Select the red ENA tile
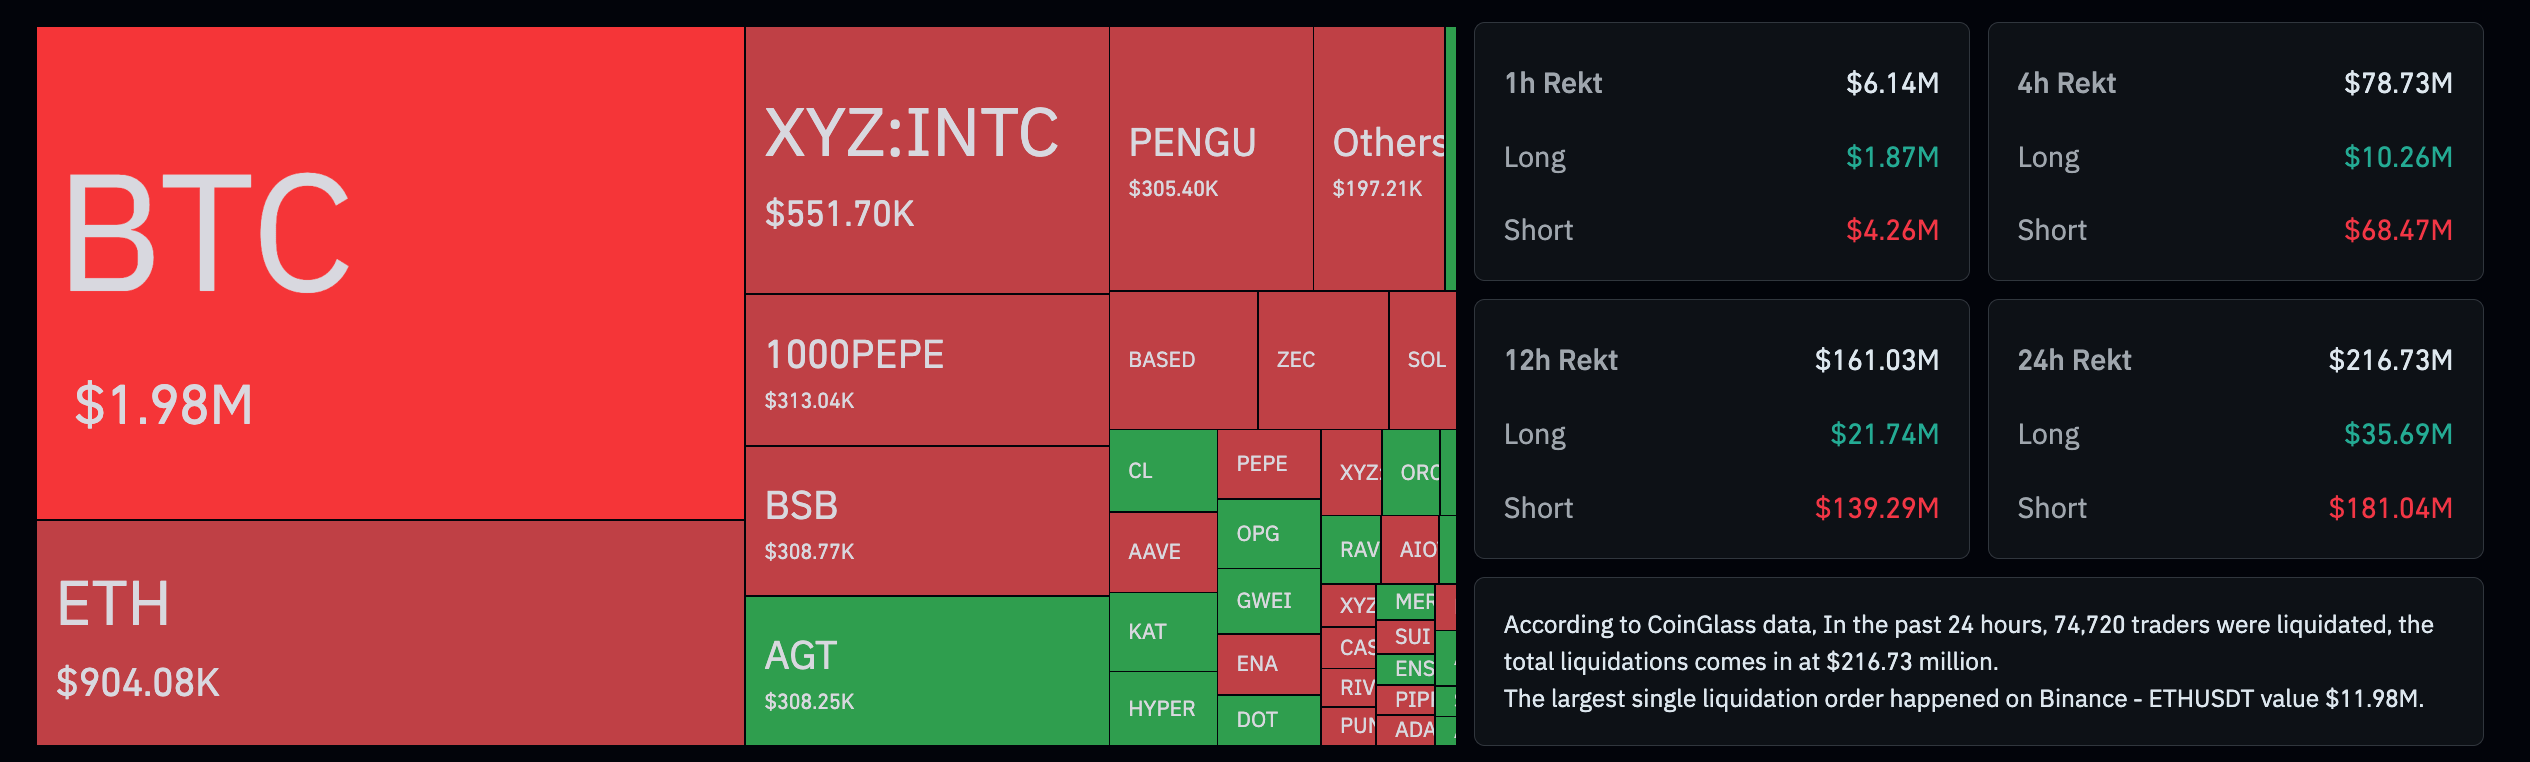Viewport: 2530px width, 762px height. [1267, 664]
